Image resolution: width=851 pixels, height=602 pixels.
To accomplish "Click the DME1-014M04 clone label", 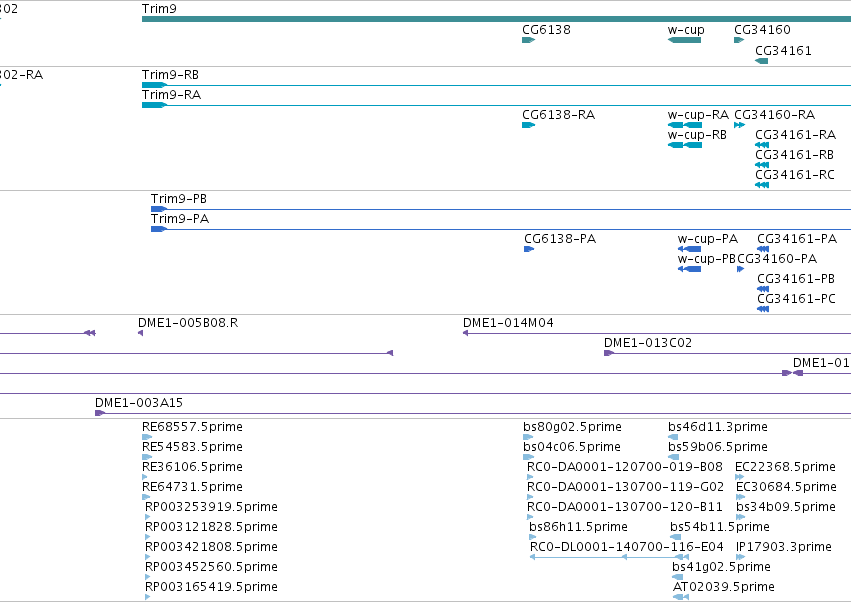I will pos(508,323).
